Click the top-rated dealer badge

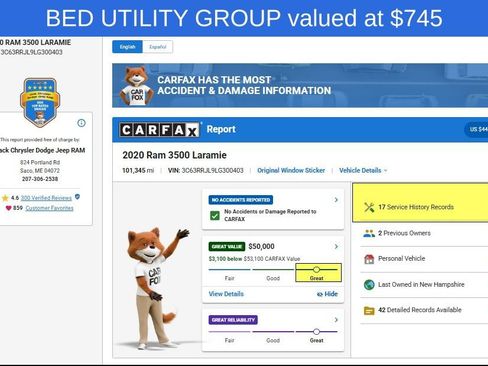pyautogui.click(x=40, y=102)
